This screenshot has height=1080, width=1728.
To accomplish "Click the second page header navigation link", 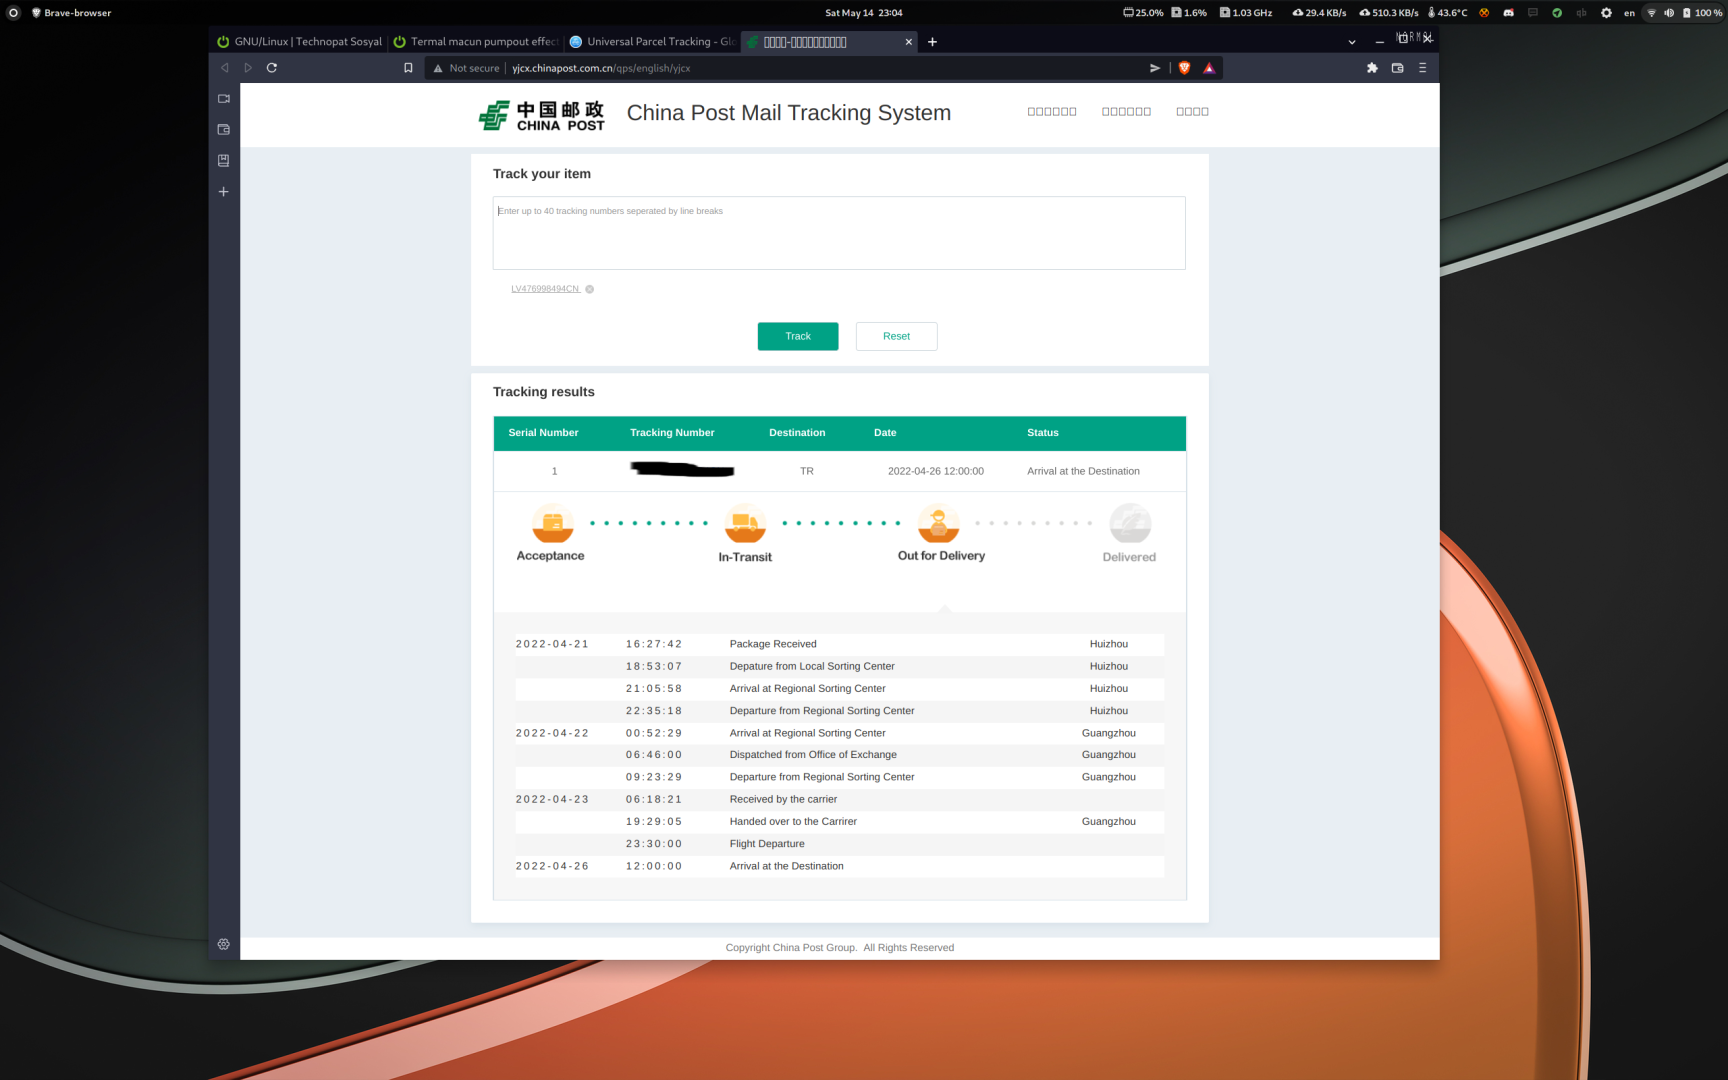I will 1126,112.
